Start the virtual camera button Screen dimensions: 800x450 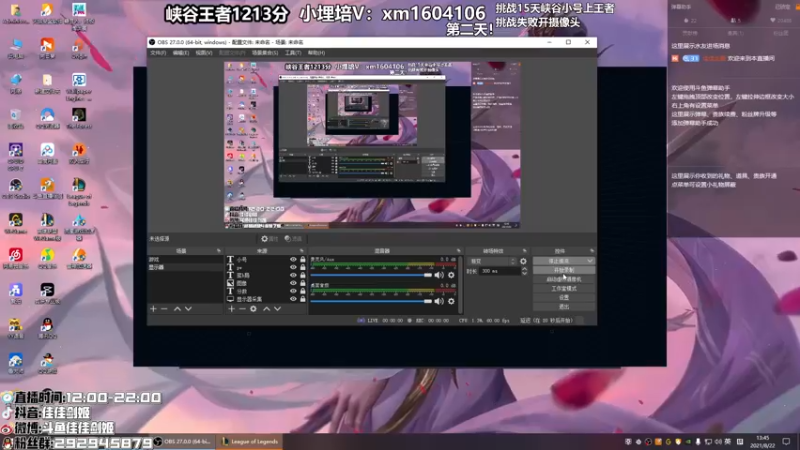[564, 279]
